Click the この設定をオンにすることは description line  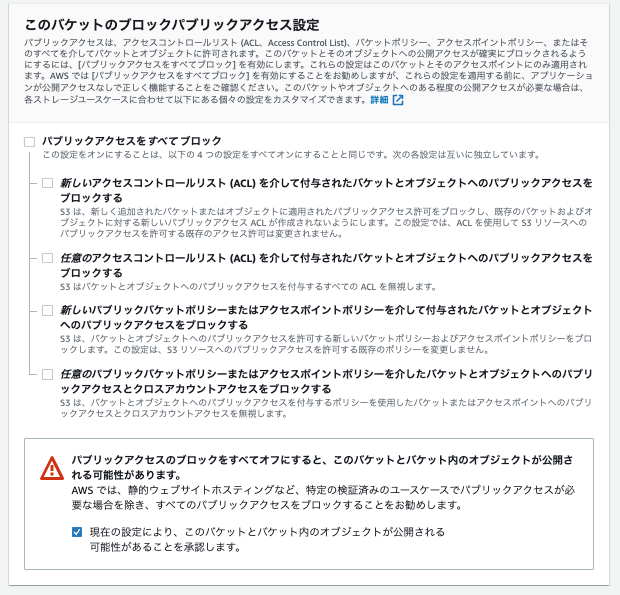[291, 155]
